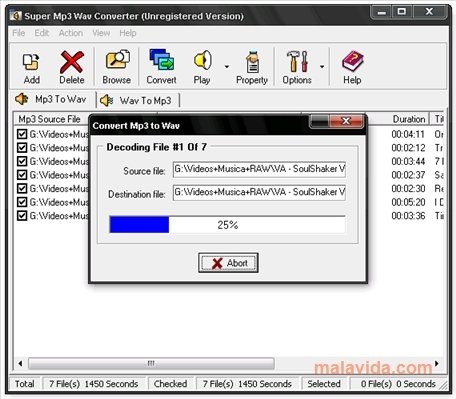Uncheck the file with duration 00:02:12
The image size is (456, 399).
point(22,148)
